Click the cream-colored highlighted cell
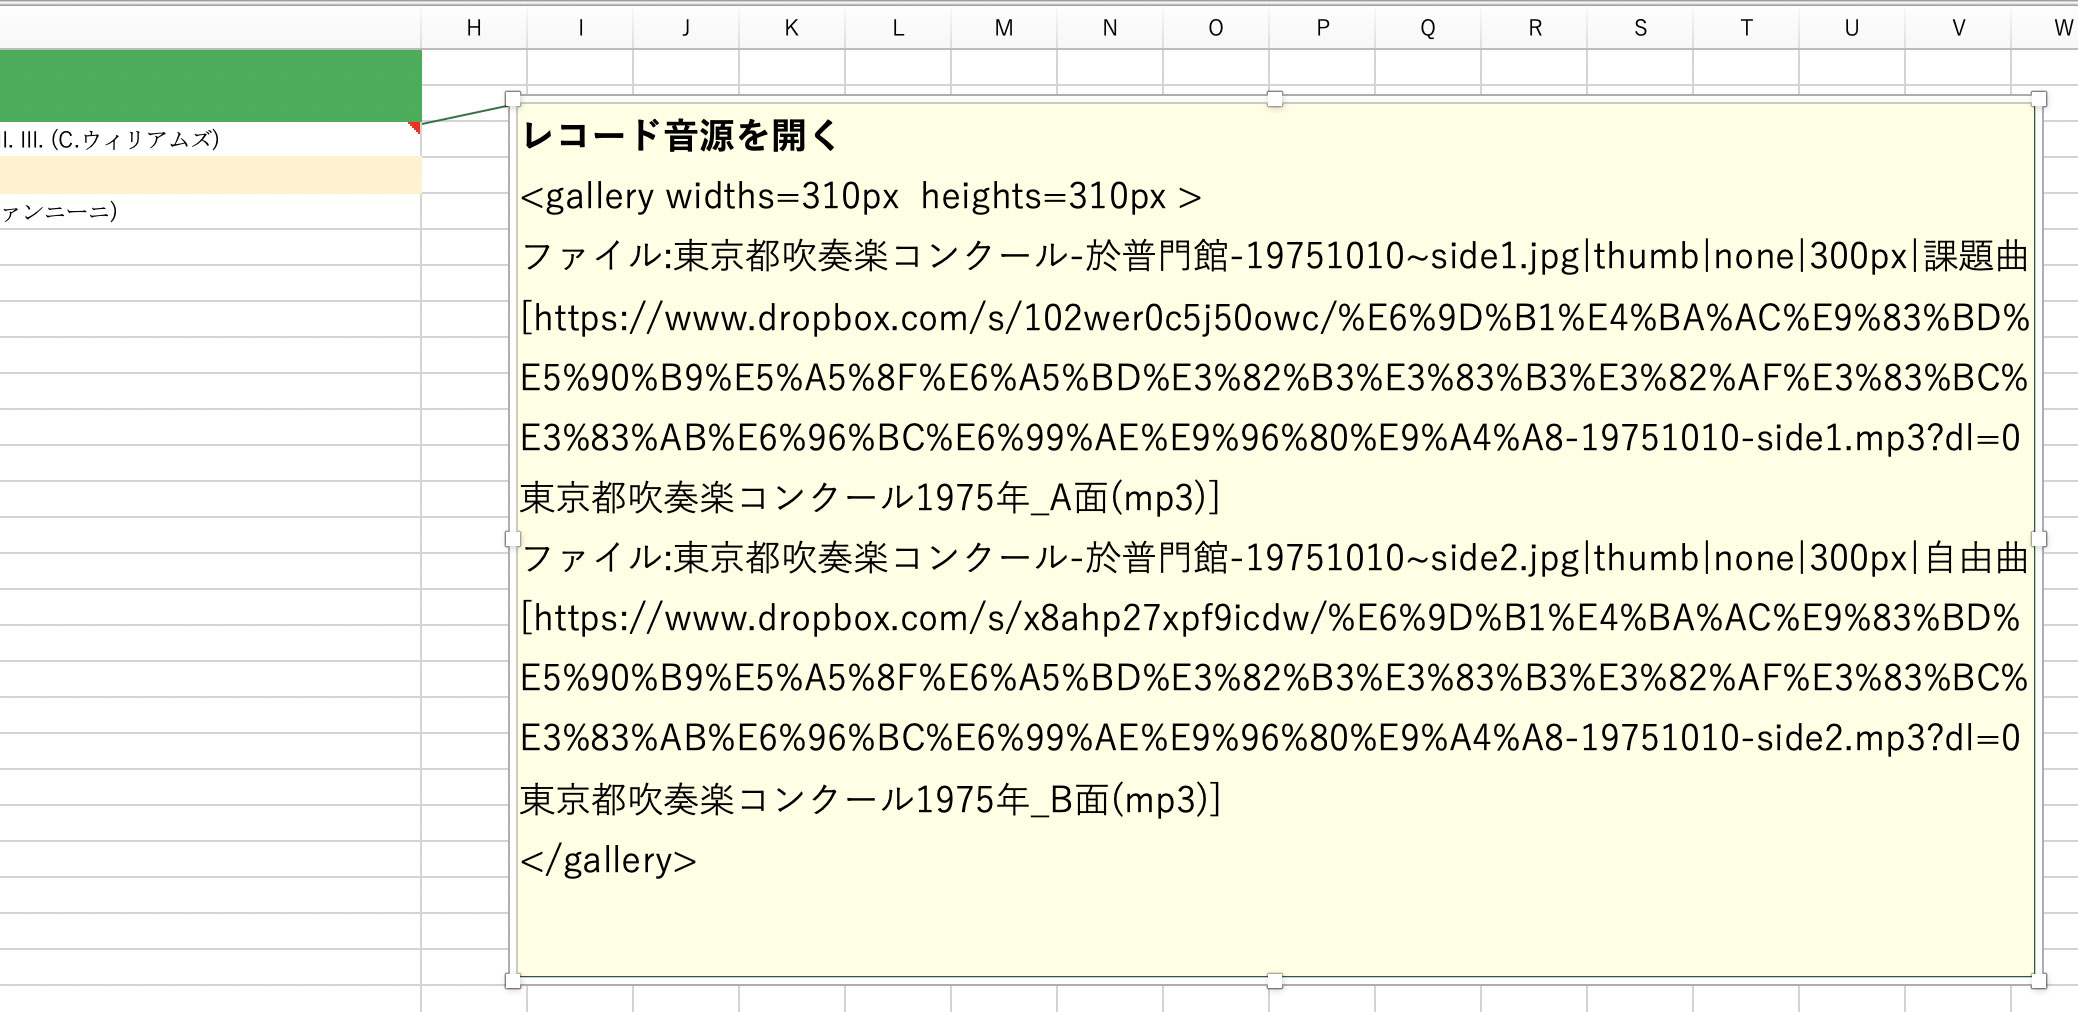The height and width of the screenshot is (1012, 2078). pyautogui.click(x=210, y=175)
